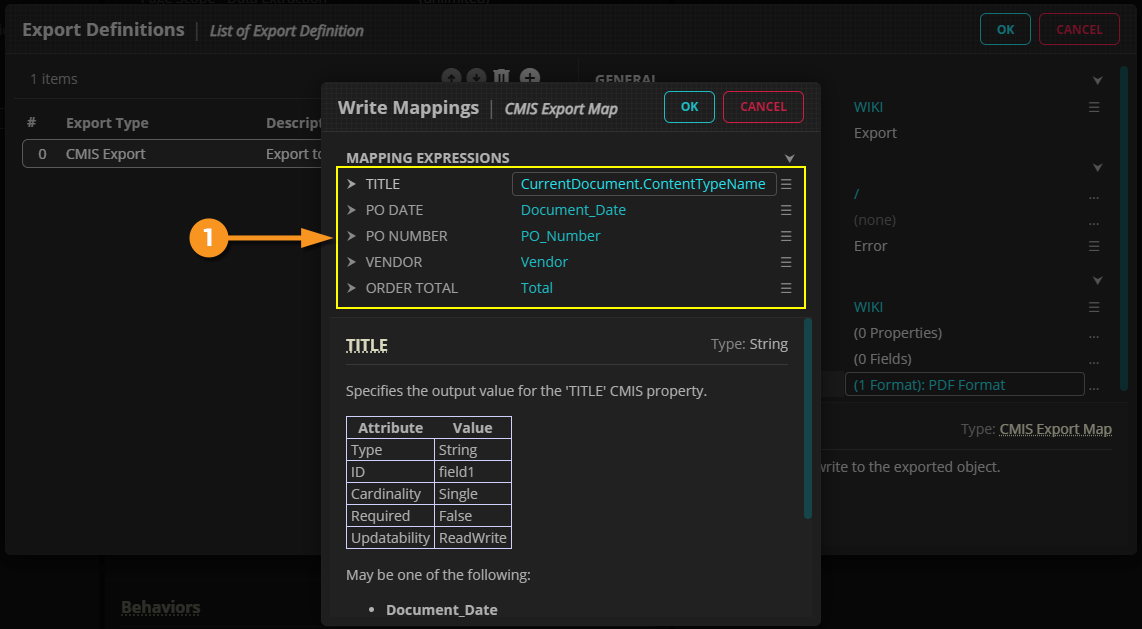Open the VENDOR row hamburger menu
This screenshot has width=1142, height=629.
[786, 262]
